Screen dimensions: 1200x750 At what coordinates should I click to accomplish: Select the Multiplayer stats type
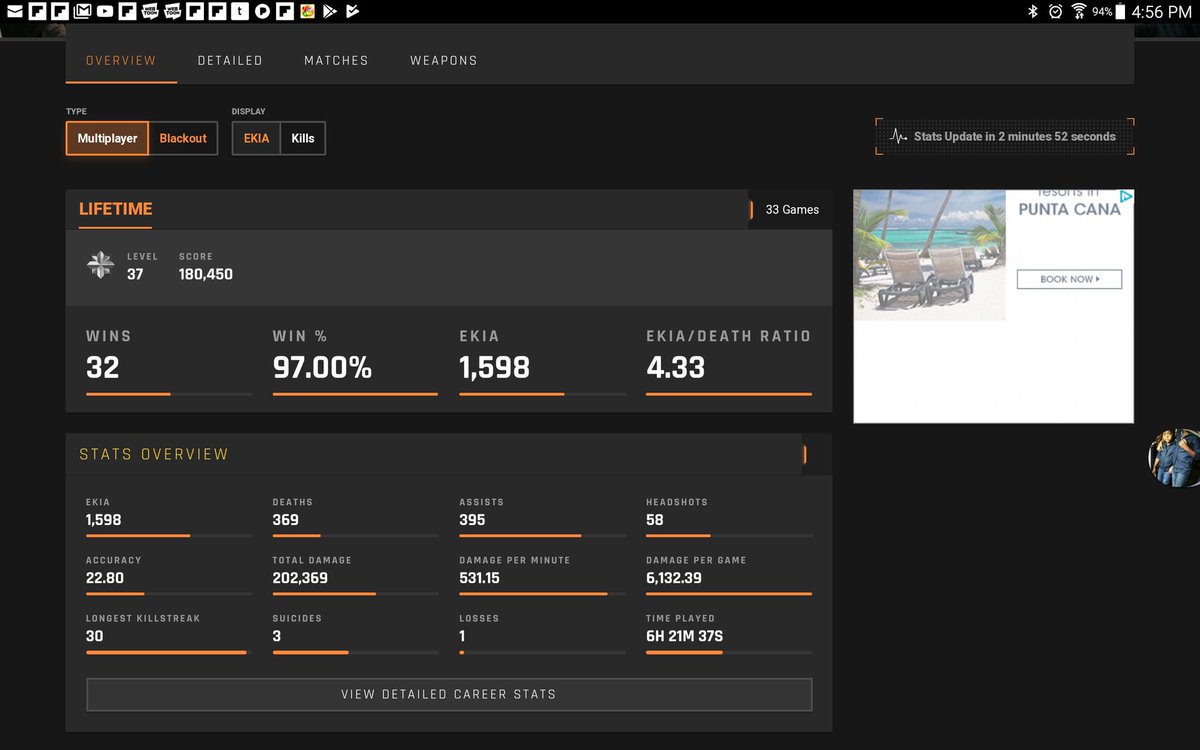pos(106,138)
